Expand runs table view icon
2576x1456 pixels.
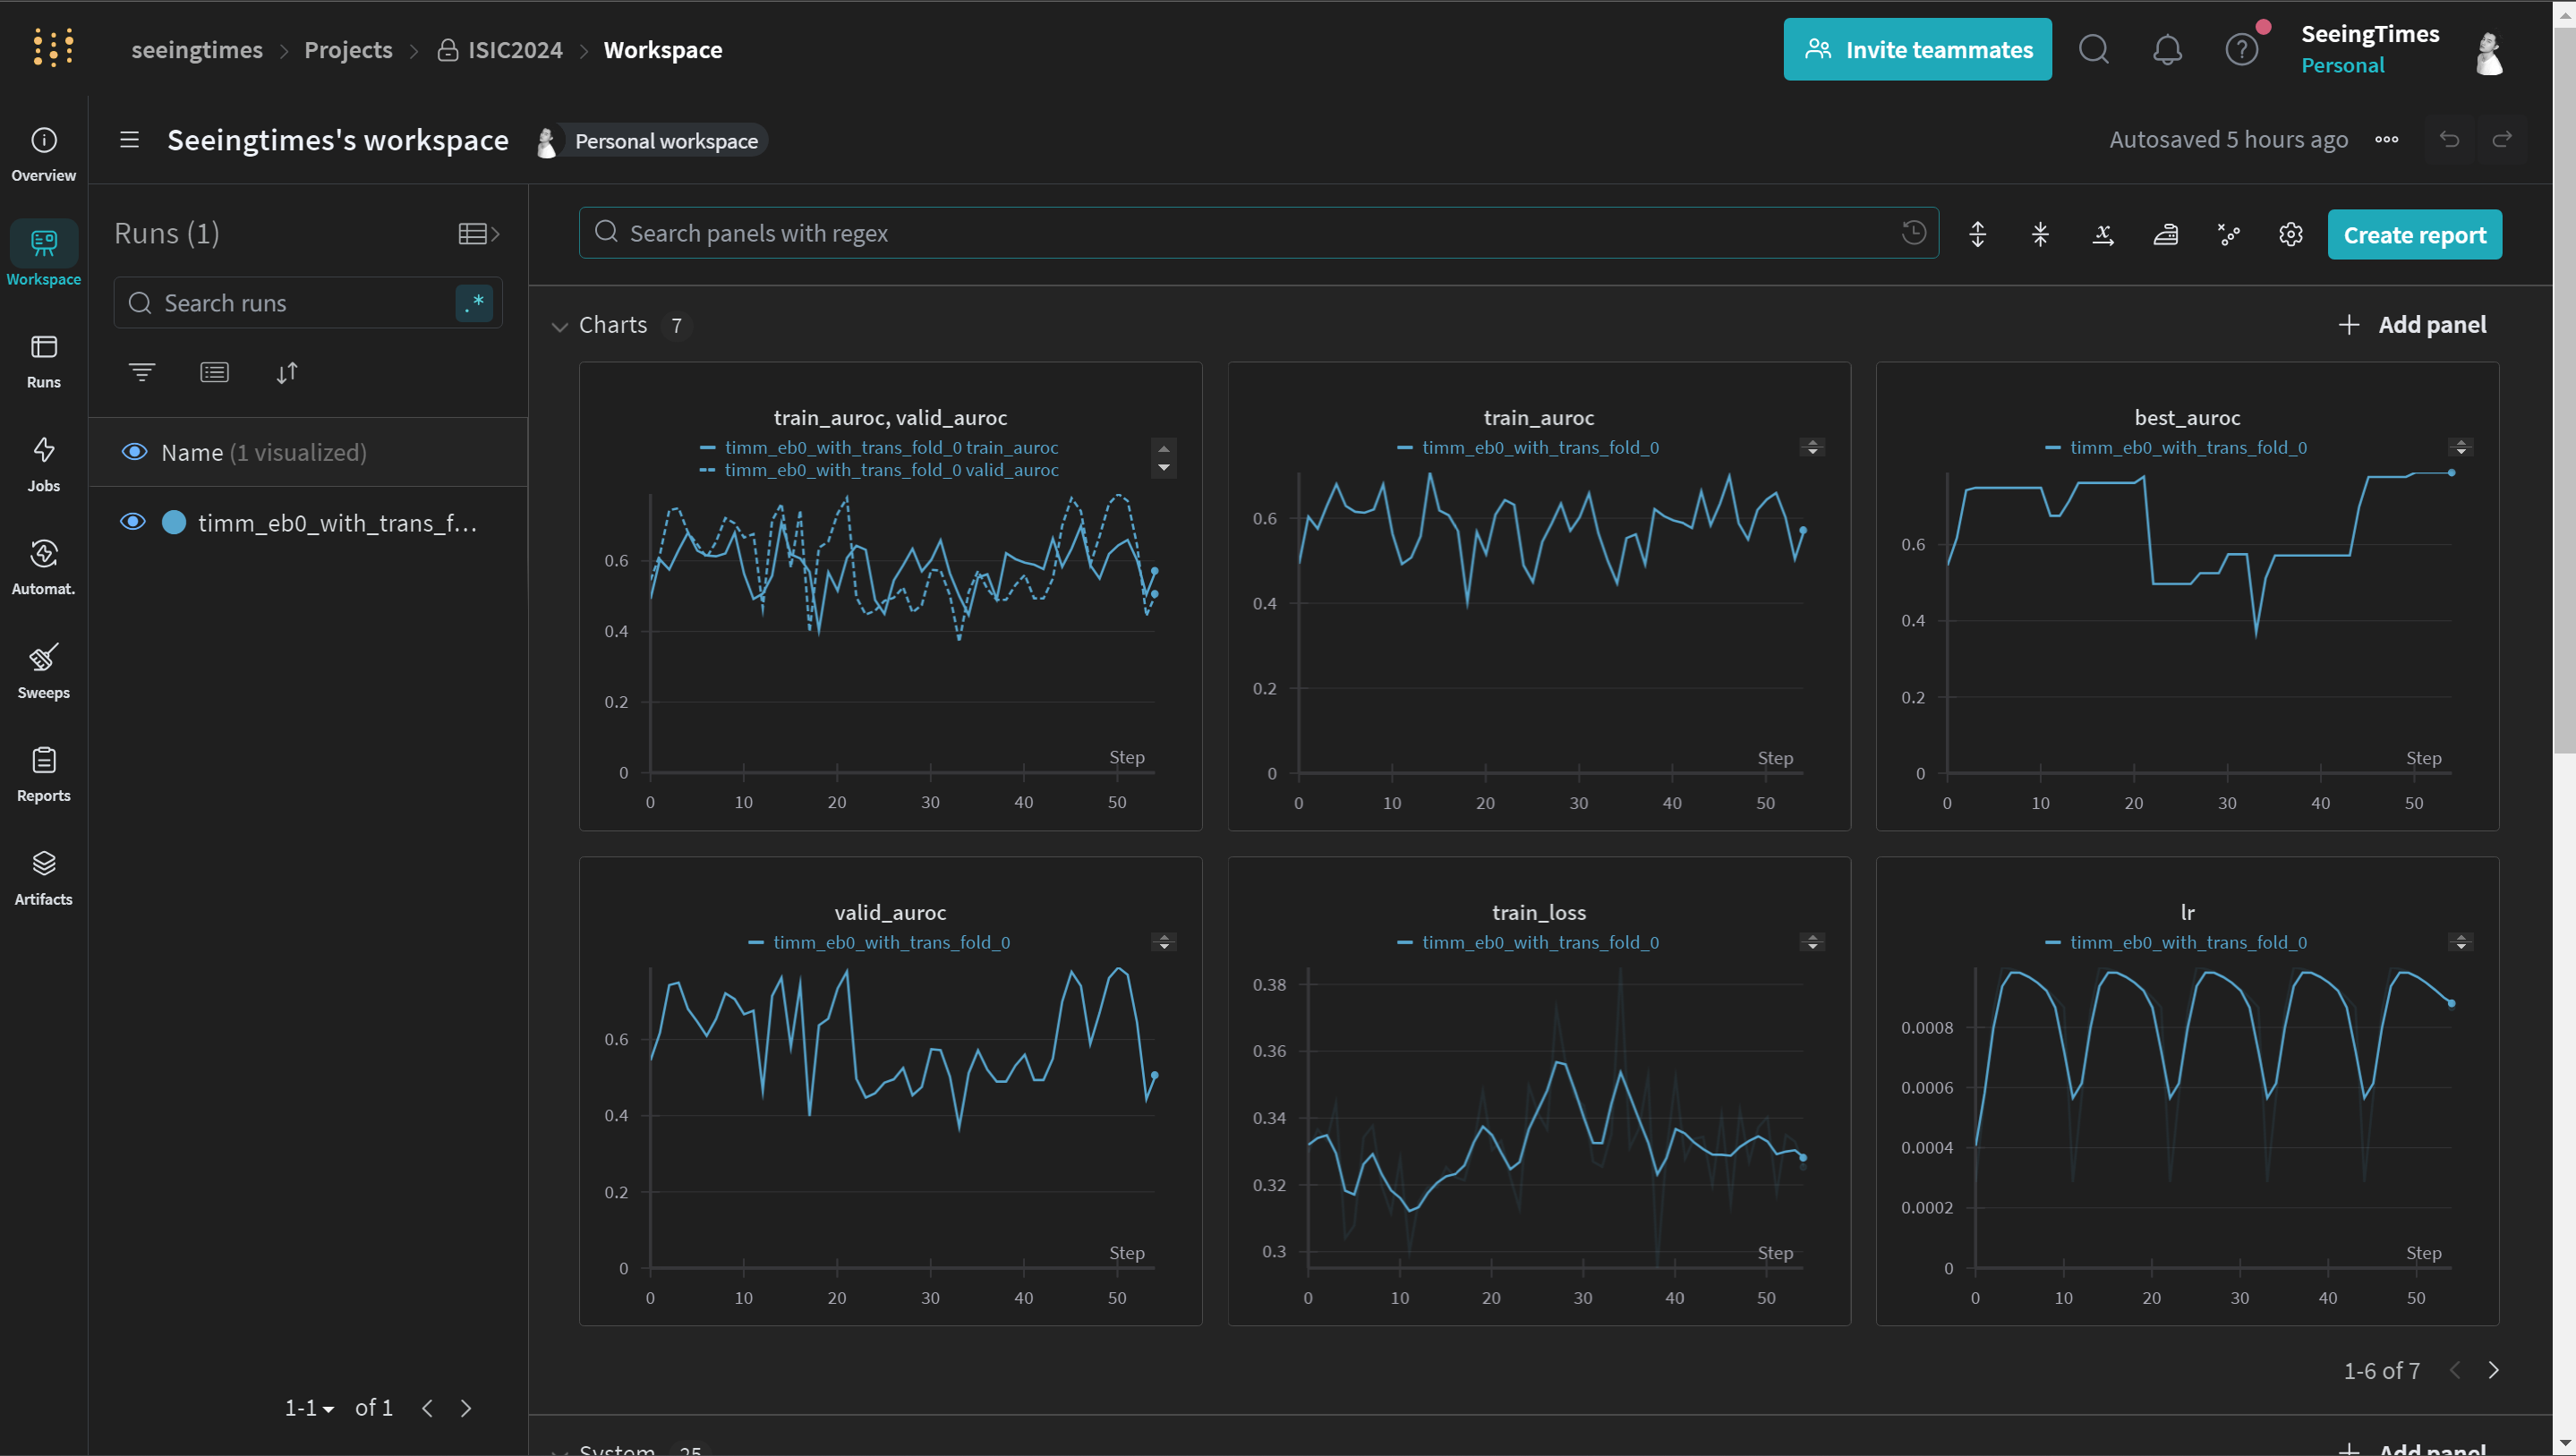click(x=478, y=233)
